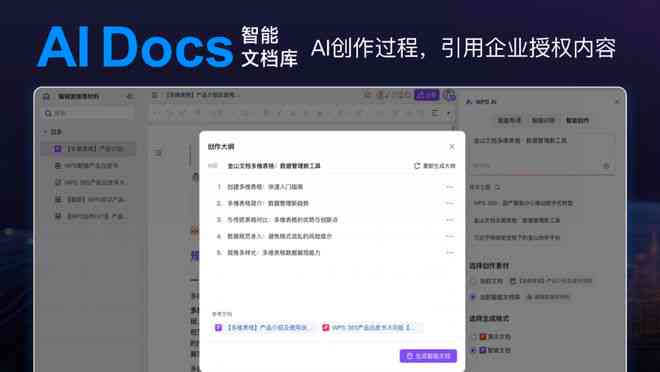Switch to the 智能创作 tab in WPS AI
Image resolution: width=660 pixels, height=372 pixels.
pyautogui.click(x=577, y=120)
